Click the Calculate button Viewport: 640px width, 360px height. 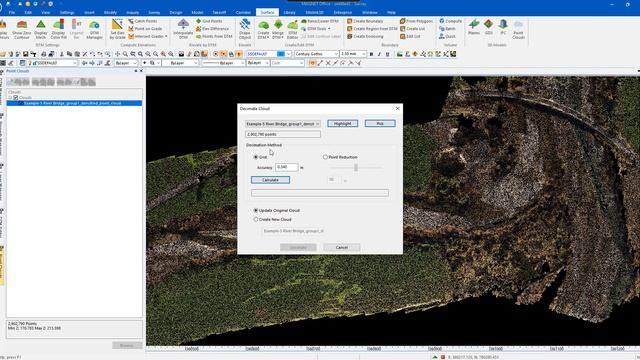(270, 180)
